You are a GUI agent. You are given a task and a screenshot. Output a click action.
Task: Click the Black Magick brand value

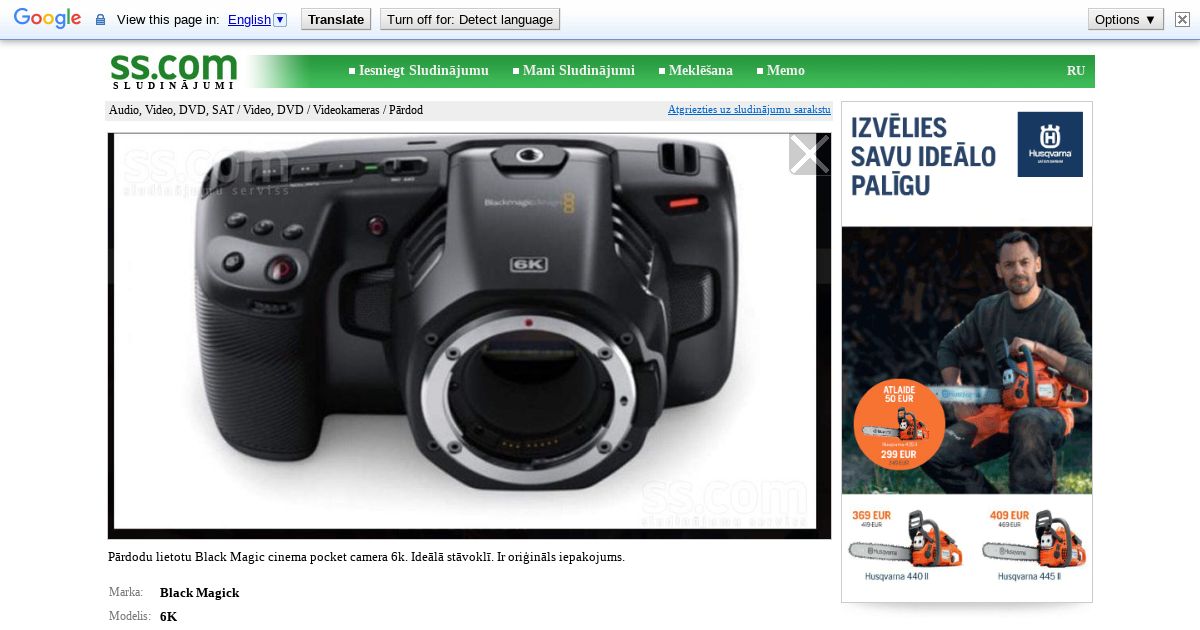pyautogui.click(x=199, y=593)
